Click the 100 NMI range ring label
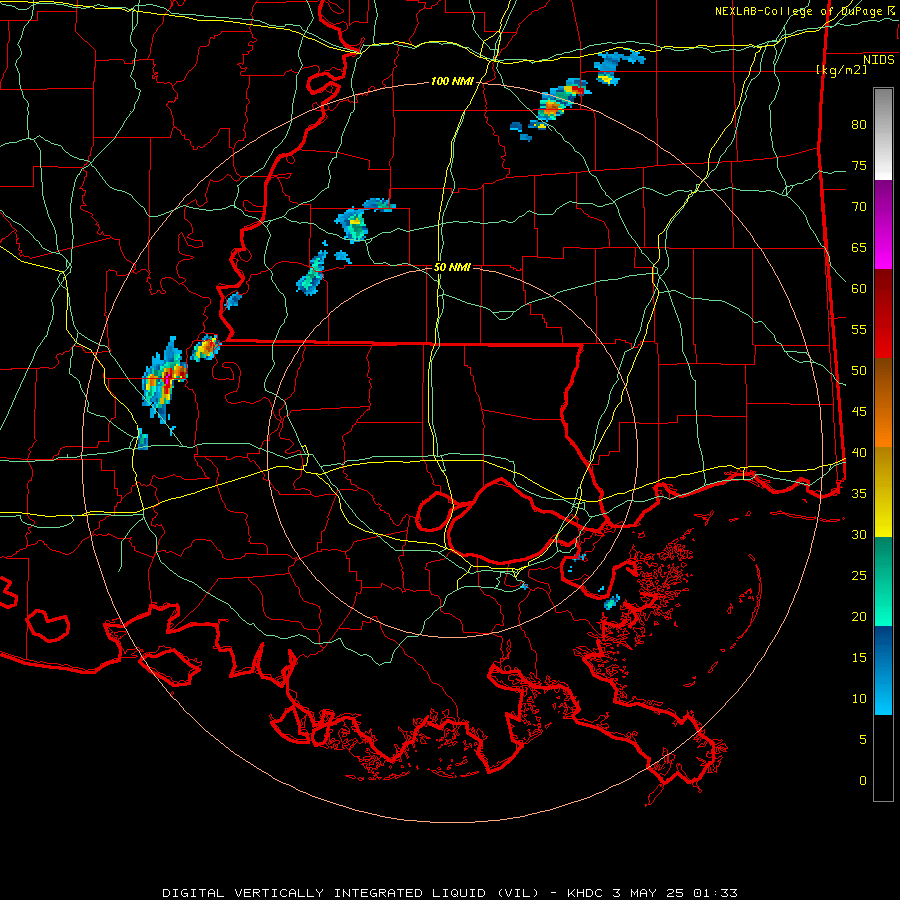The image size is (900, 900). pyautogui.click(x=452, y=82)
